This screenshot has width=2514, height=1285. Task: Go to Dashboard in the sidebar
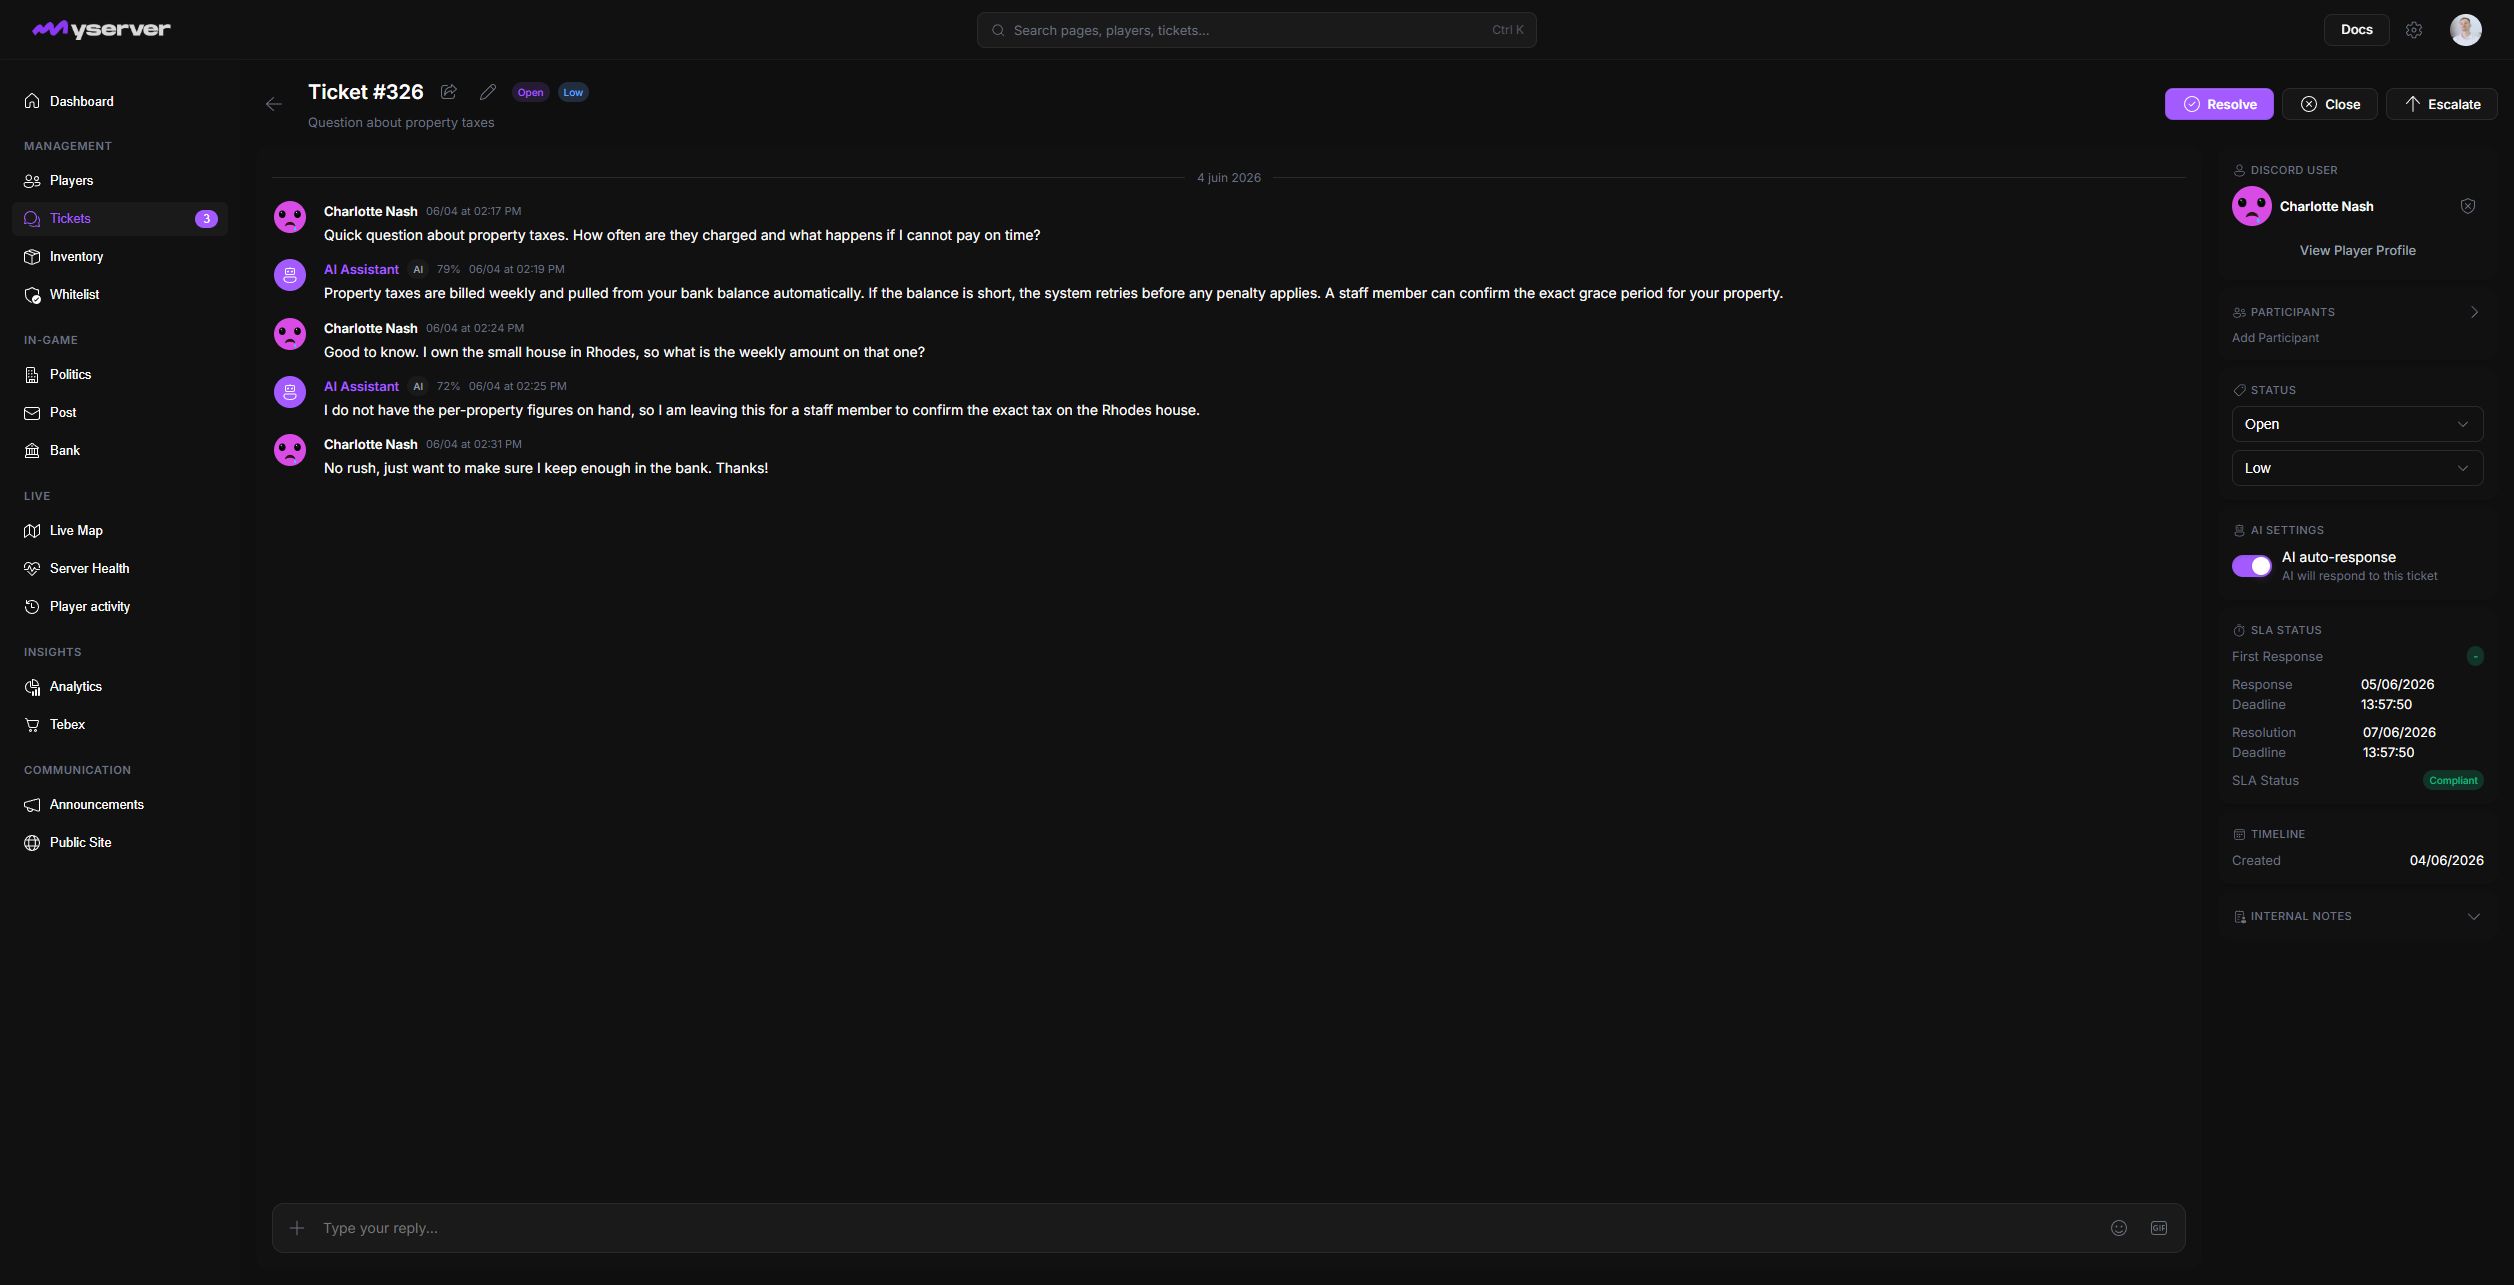pyautogui.click(x=120, y=101)
